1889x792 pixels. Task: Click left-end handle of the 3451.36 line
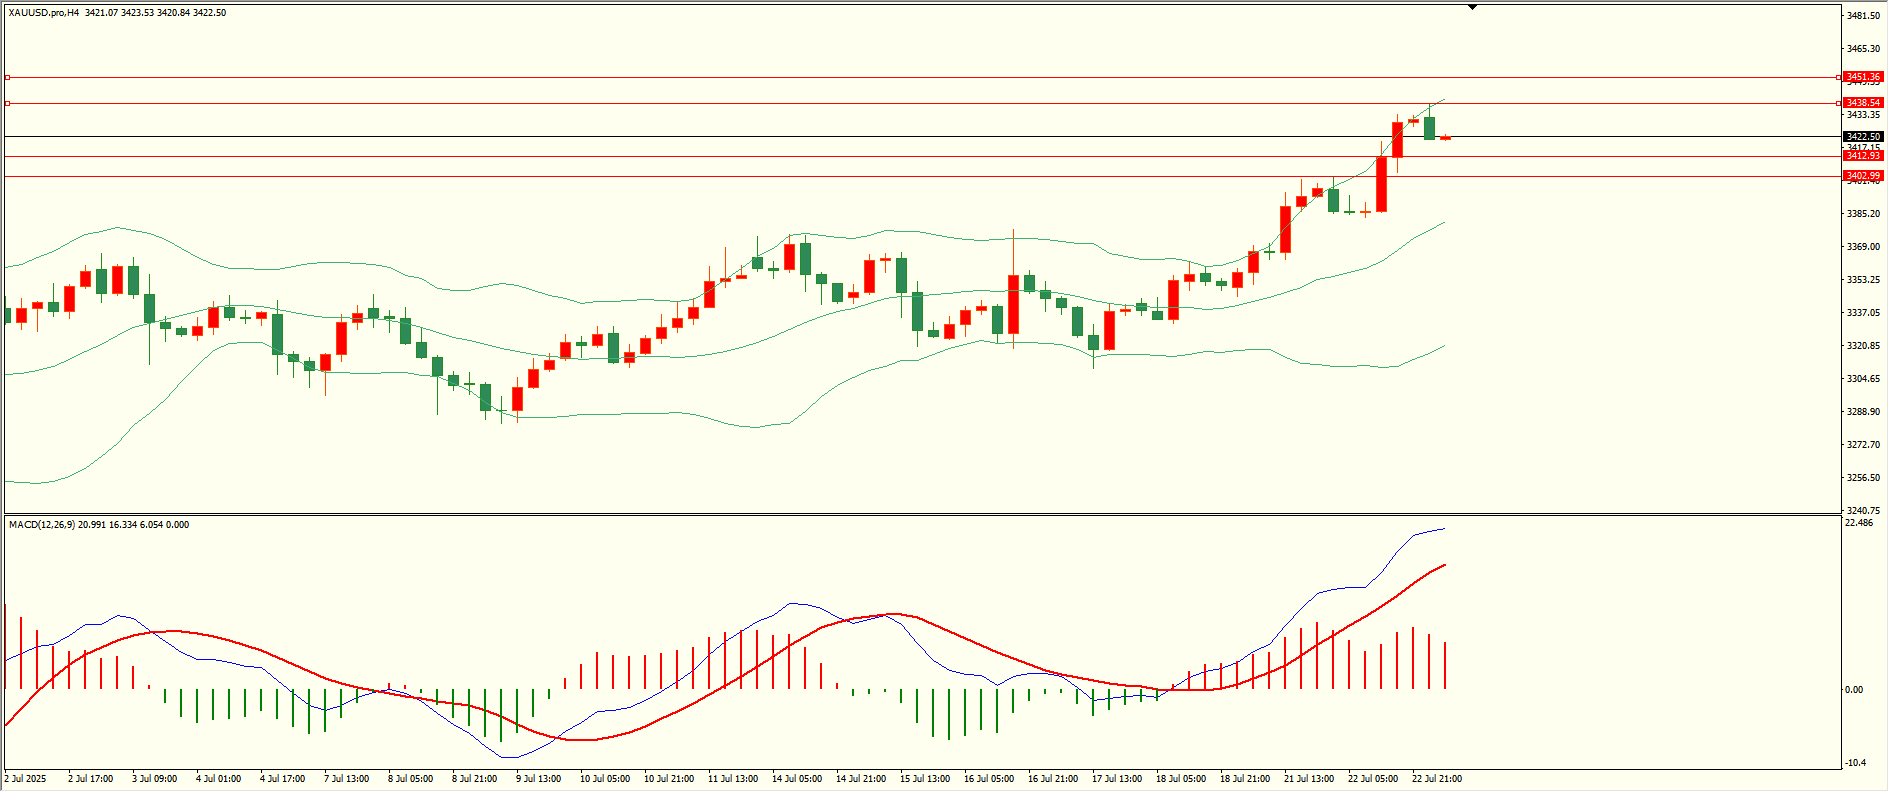pyautogui.click(x=7, y=77)
